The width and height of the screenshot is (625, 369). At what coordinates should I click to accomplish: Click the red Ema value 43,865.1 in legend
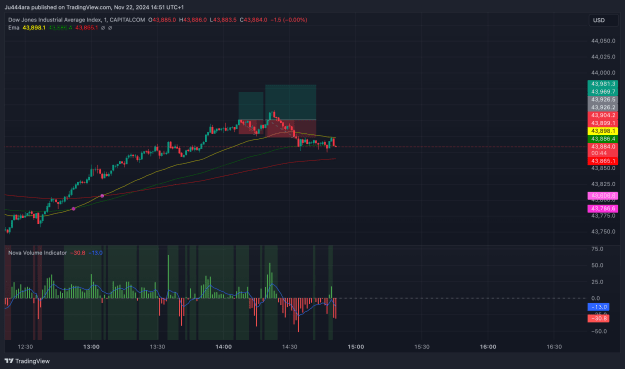pos(86,28)
